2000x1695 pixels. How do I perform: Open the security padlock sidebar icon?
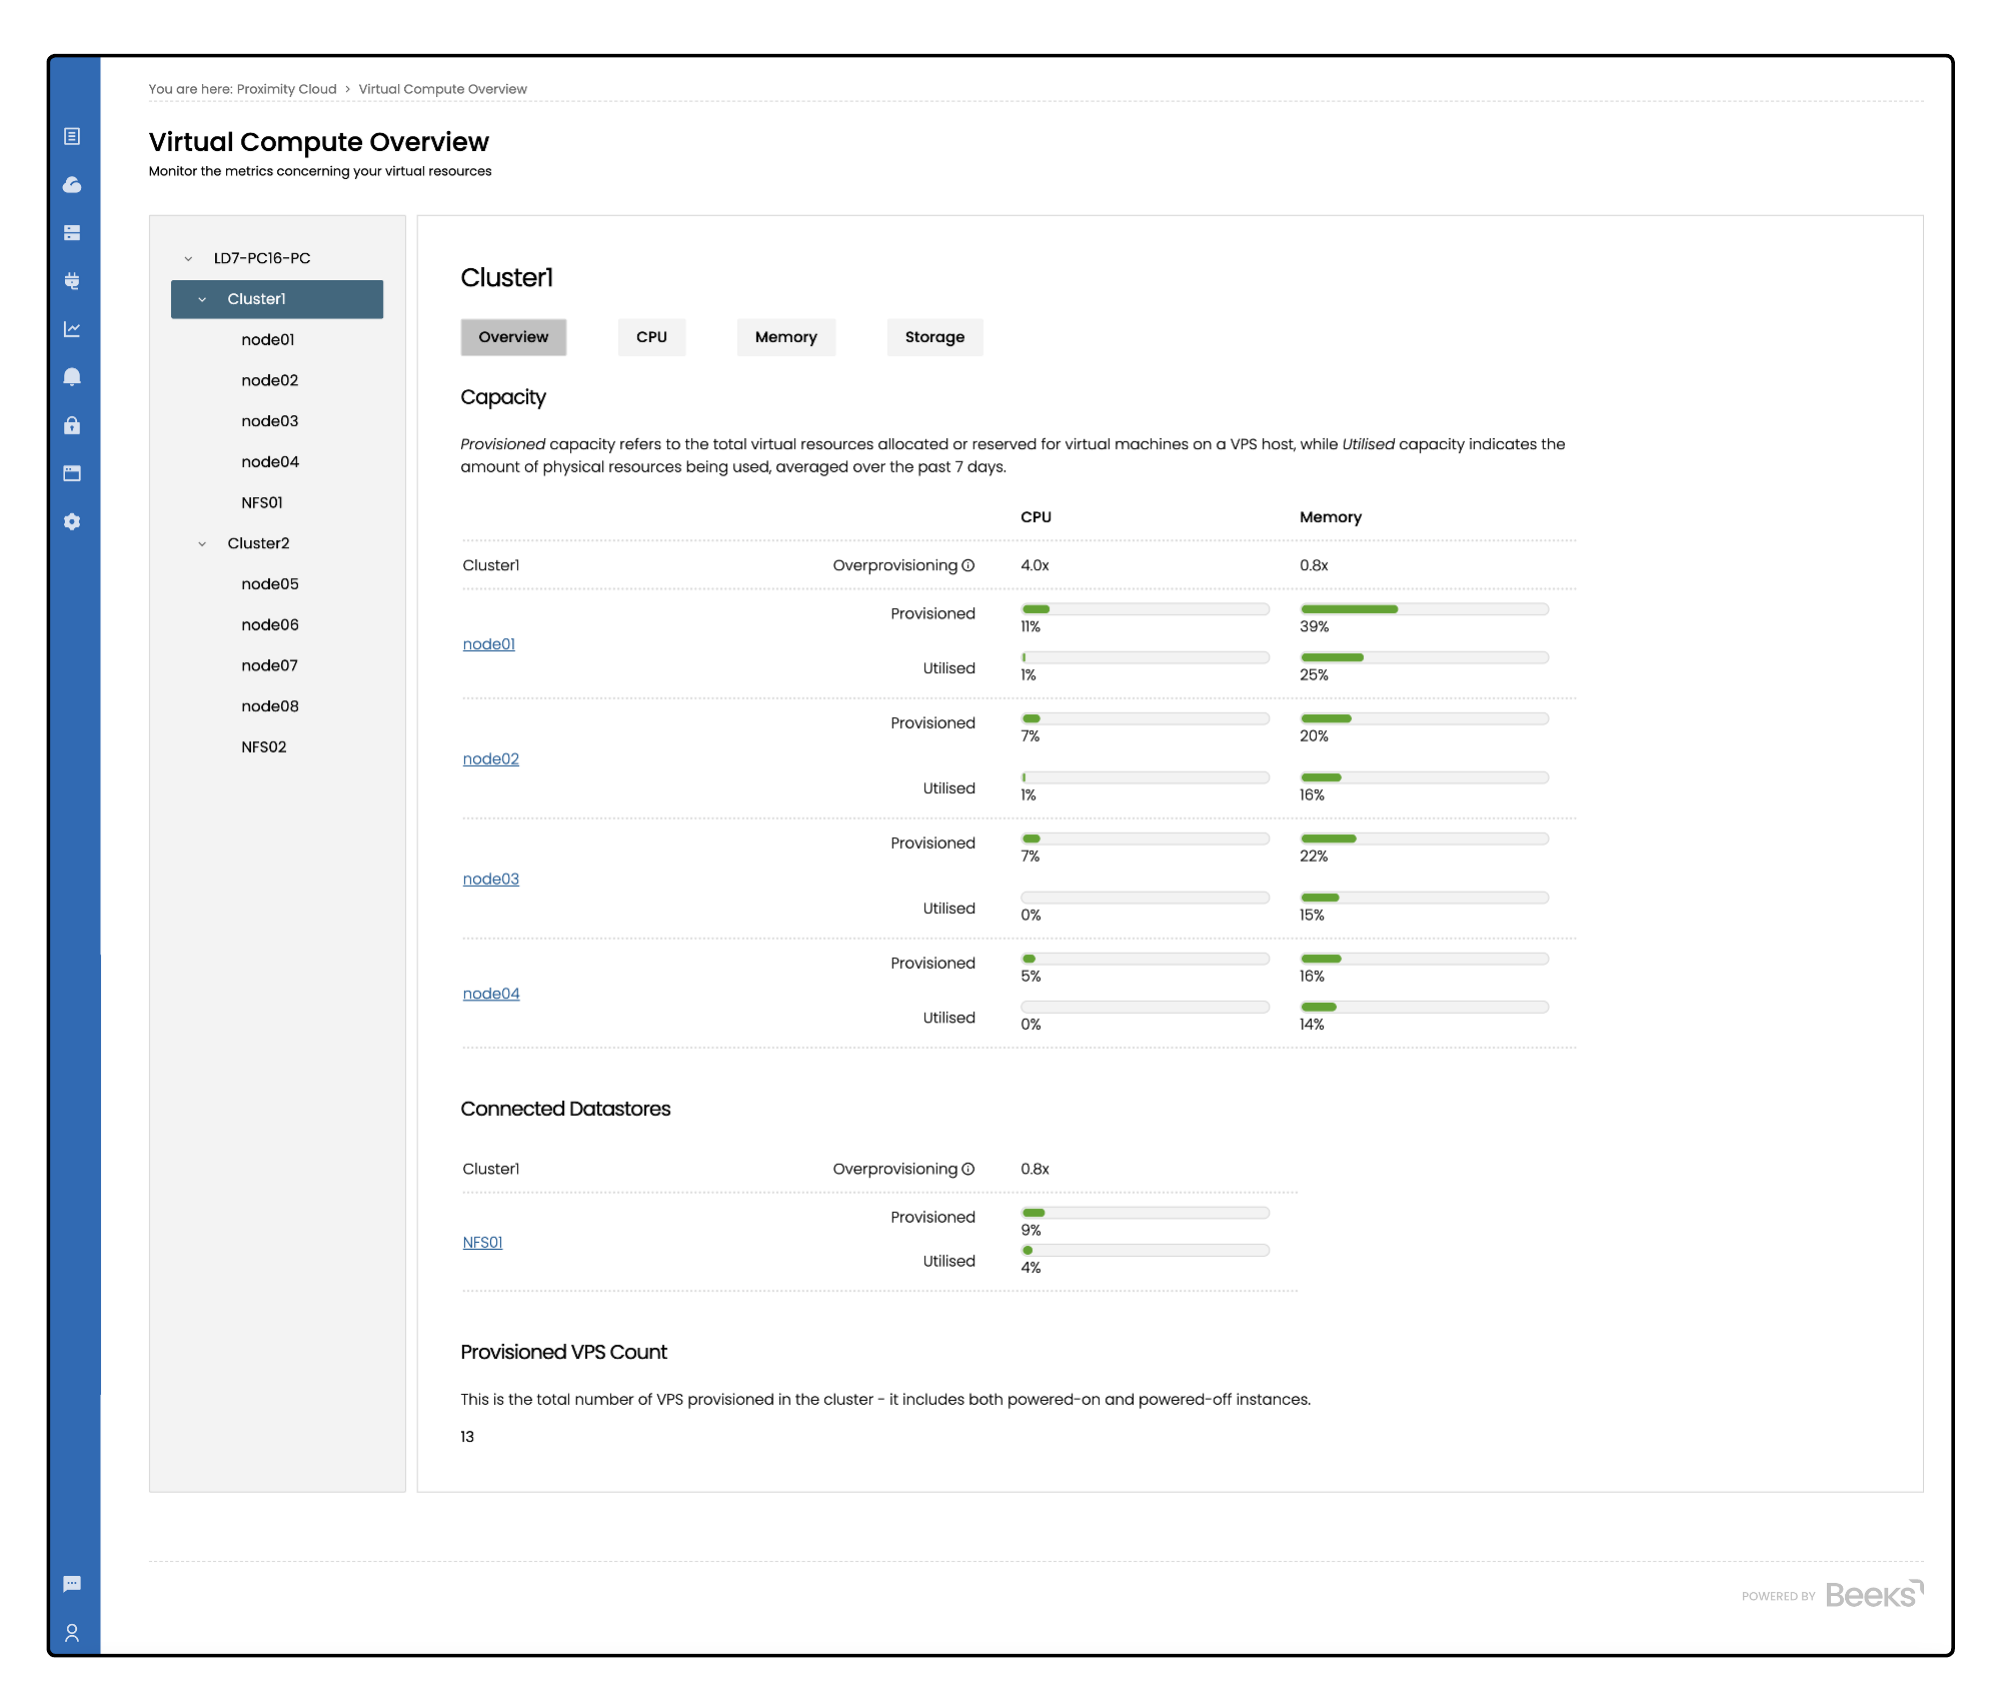tap(72, 426)
